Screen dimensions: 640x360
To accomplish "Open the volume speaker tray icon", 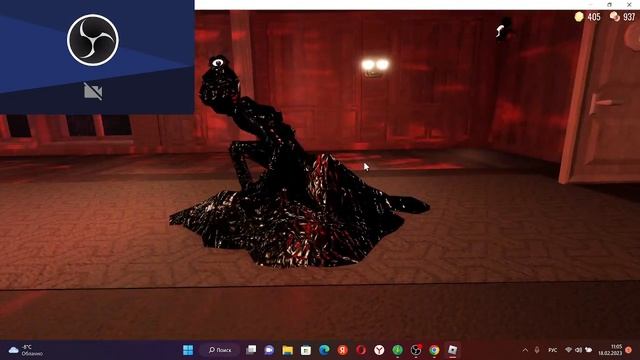I will tap(578, 350).
